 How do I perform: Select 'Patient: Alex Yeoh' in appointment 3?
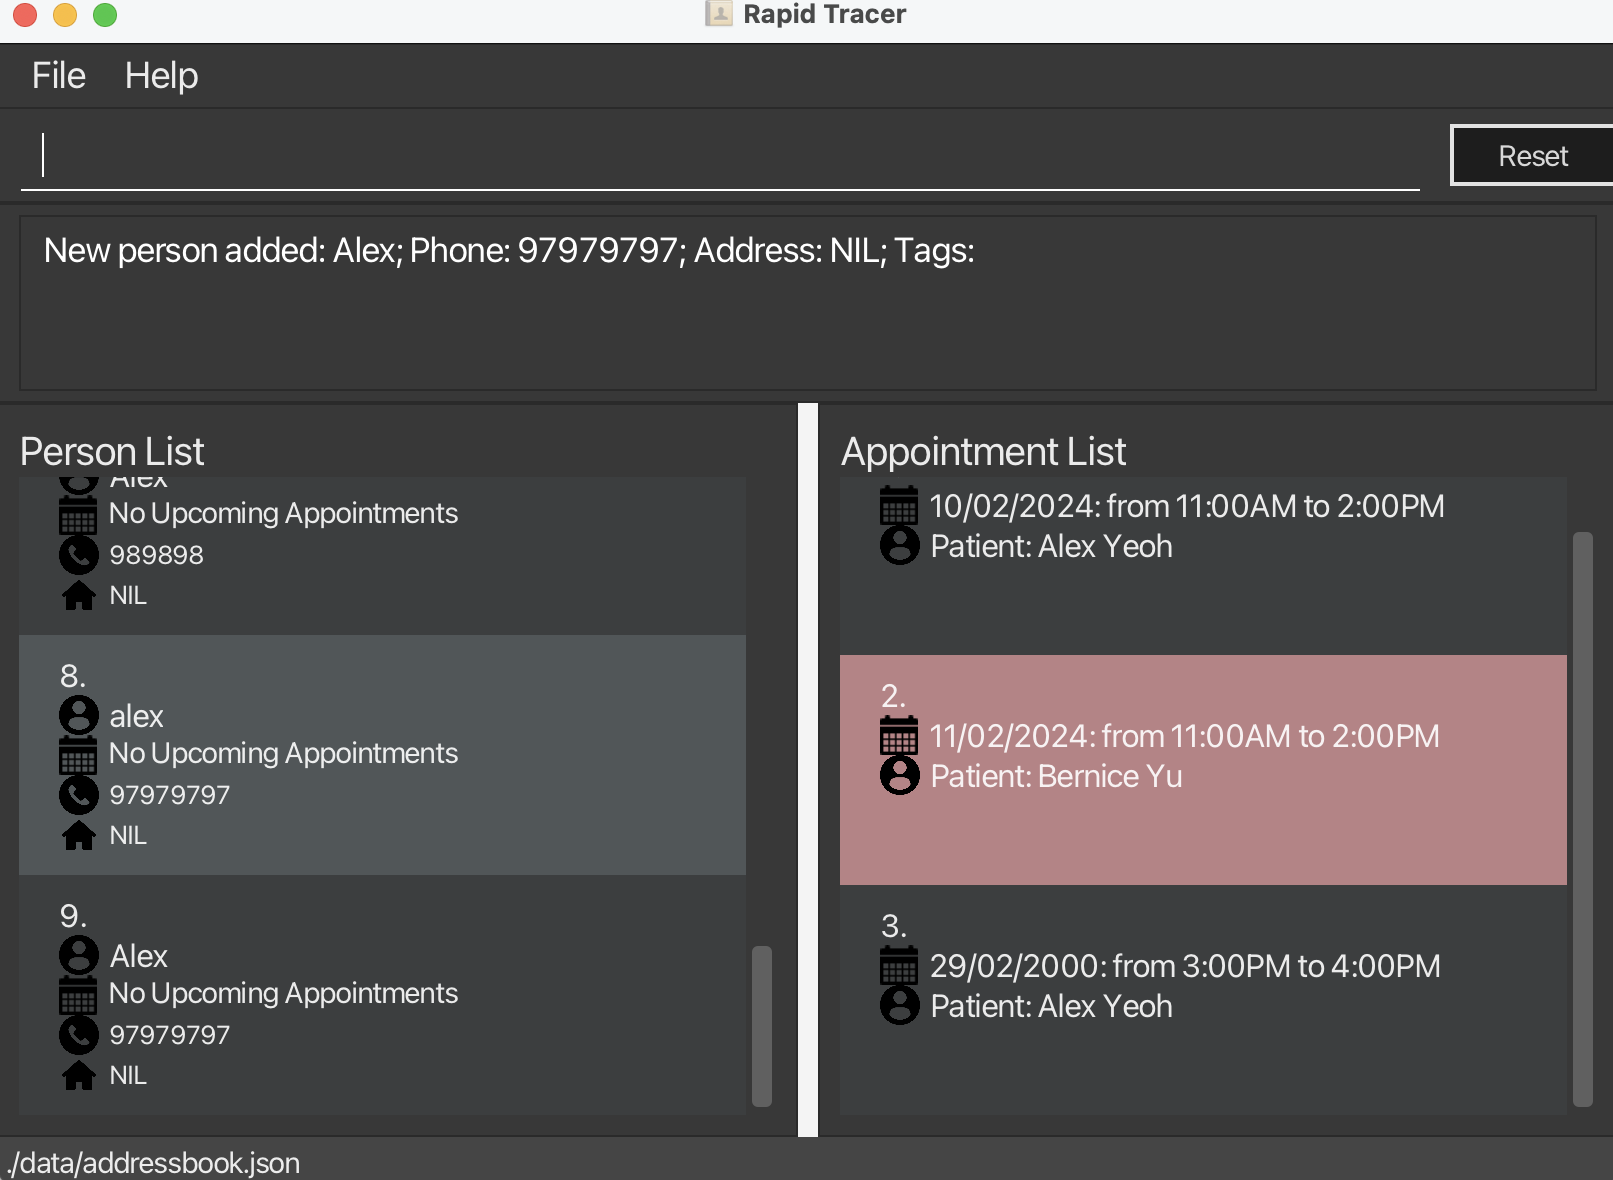(1051, 1007)
